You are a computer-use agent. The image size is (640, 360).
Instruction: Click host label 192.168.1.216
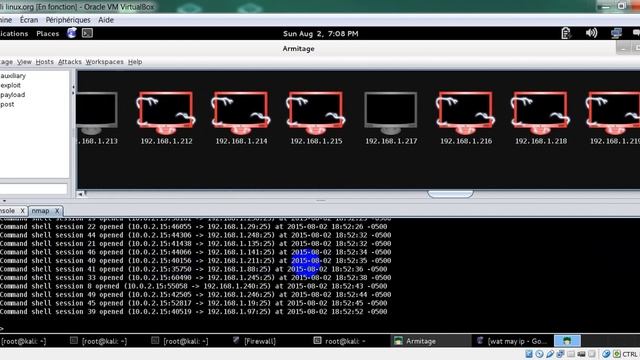466,141
